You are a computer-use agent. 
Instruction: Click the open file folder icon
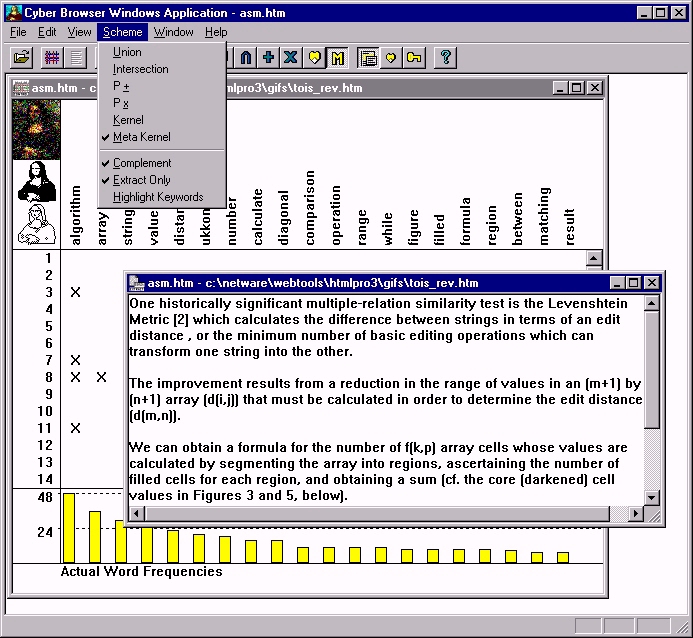(21, 57)
